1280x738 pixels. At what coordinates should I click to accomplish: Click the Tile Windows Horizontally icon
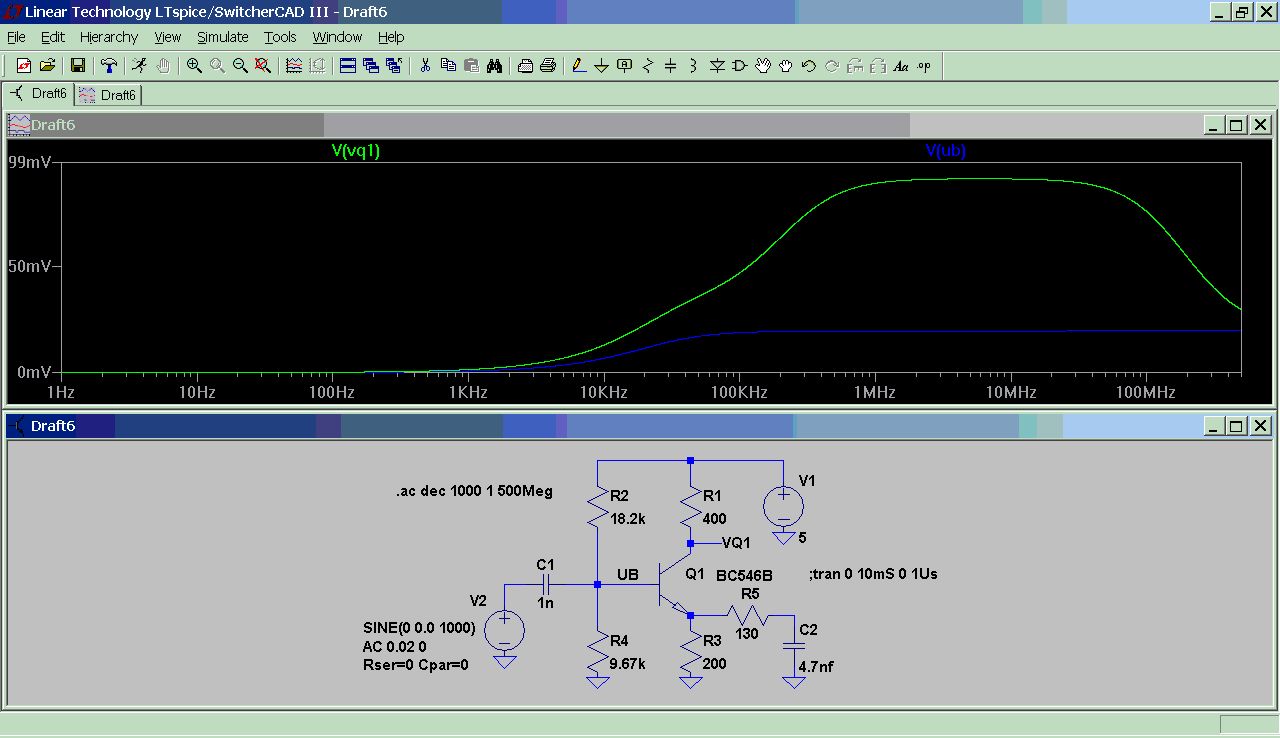pyautogui.click(x=348, y=66)
